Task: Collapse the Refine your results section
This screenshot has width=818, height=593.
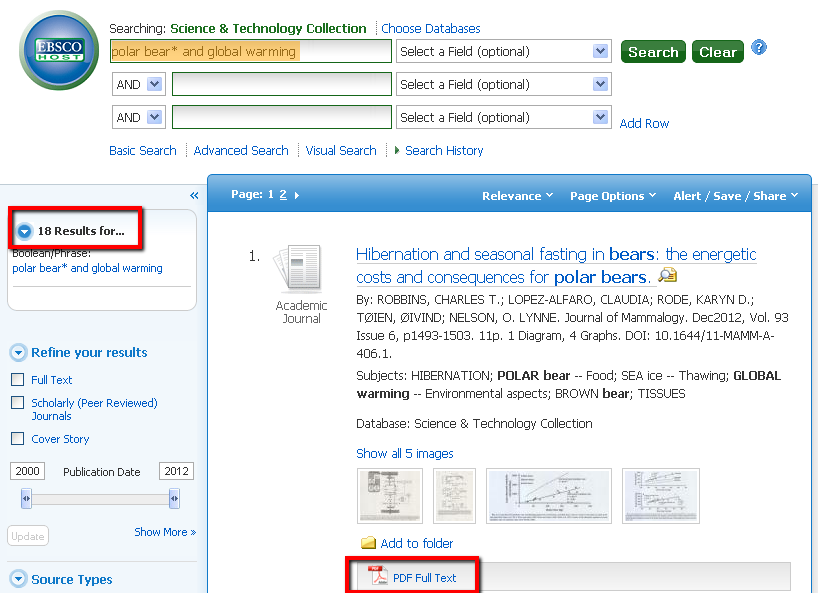Action: [18, 353]
